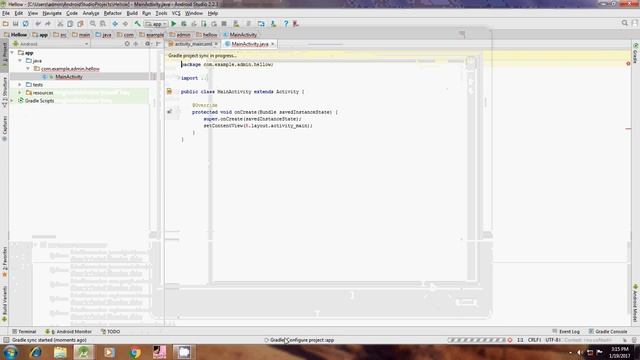Click the CRLF line separator indicator
This screenshot has height=360, width=640.
pyautogui.click(x=534, y=340)
